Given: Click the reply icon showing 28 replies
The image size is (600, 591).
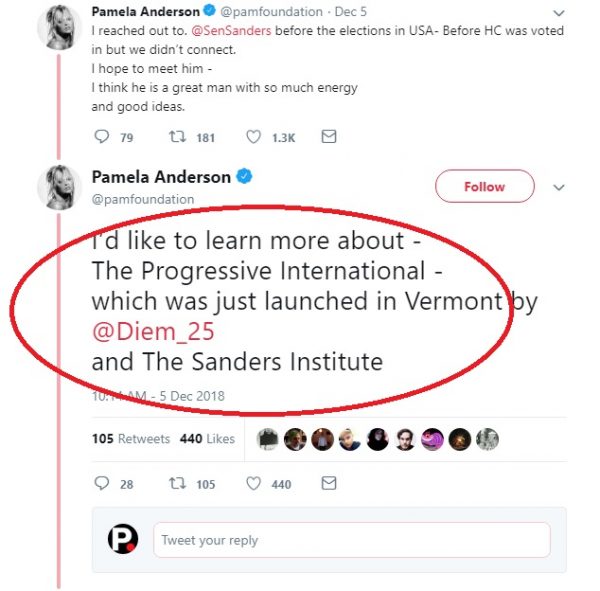Looking at the screenshot, I should 101,484.
